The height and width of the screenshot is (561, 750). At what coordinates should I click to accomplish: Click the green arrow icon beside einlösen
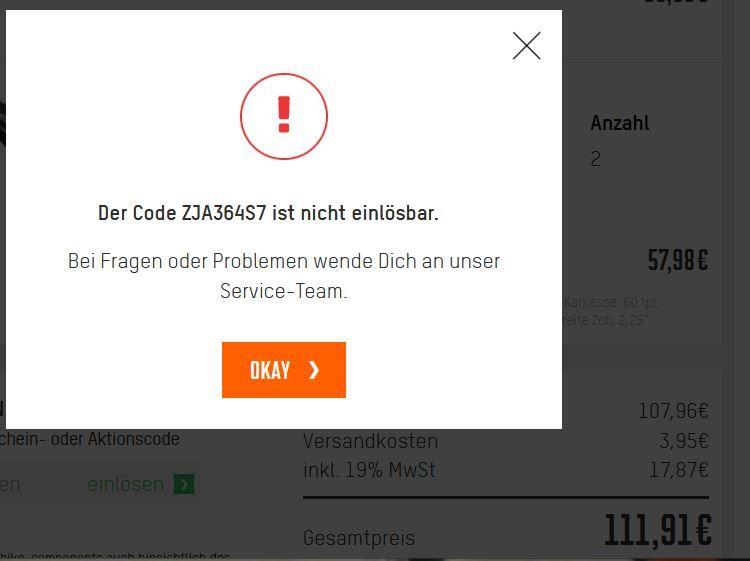pyautogui.click(x=184, y=484)
